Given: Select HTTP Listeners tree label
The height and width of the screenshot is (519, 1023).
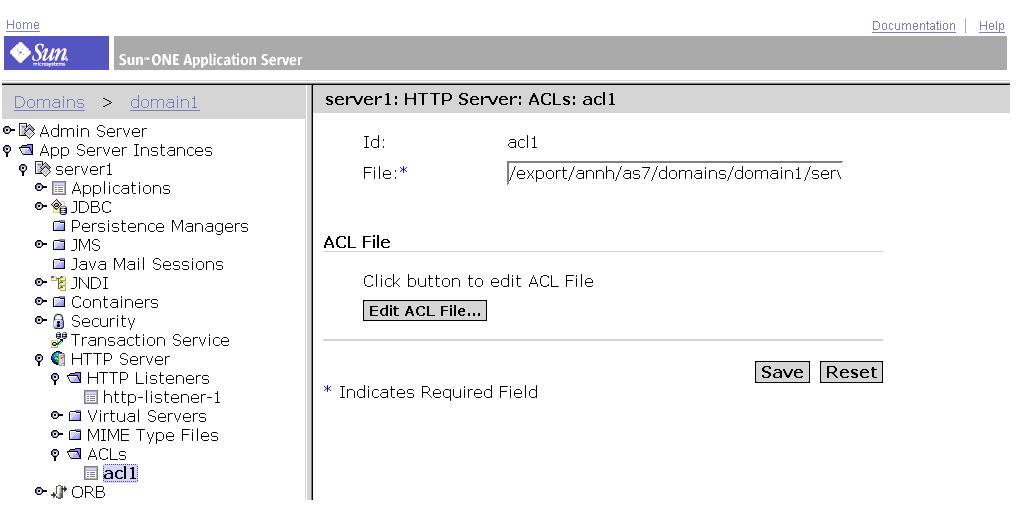Looking at the screenshot, I should pos(148,378).
